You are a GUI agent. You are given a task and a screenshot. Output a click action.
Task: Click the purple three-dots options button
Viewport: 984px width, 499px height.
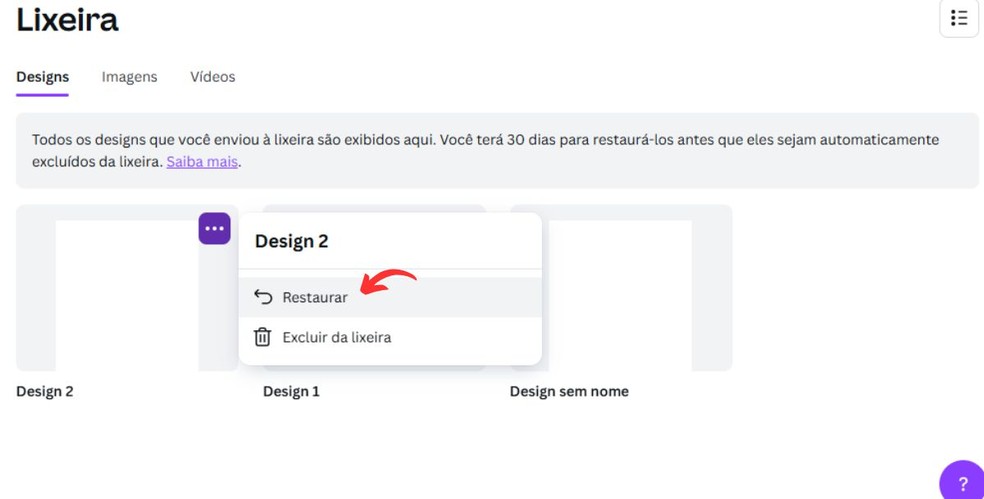pyautogui.click(x=214, y=228)
